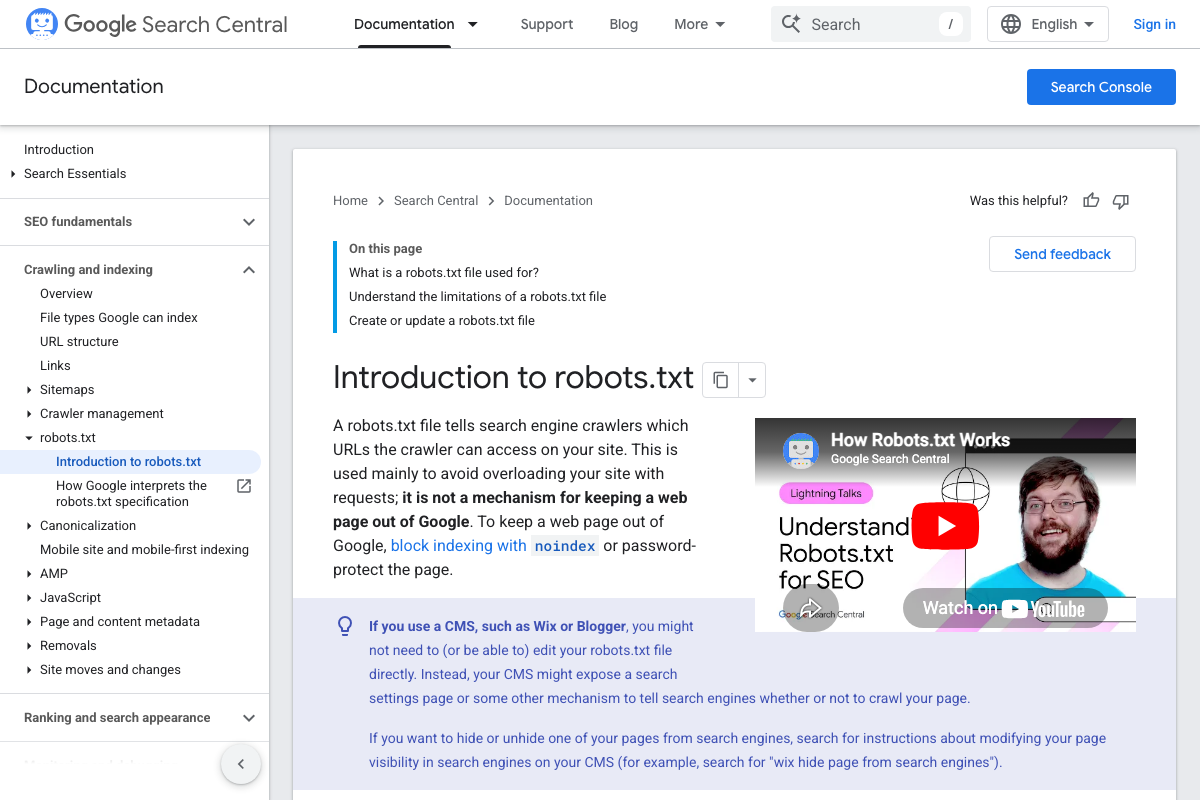Screen dimensions: 1200x800
Task: Open File types Google can index
Action: 119,318
